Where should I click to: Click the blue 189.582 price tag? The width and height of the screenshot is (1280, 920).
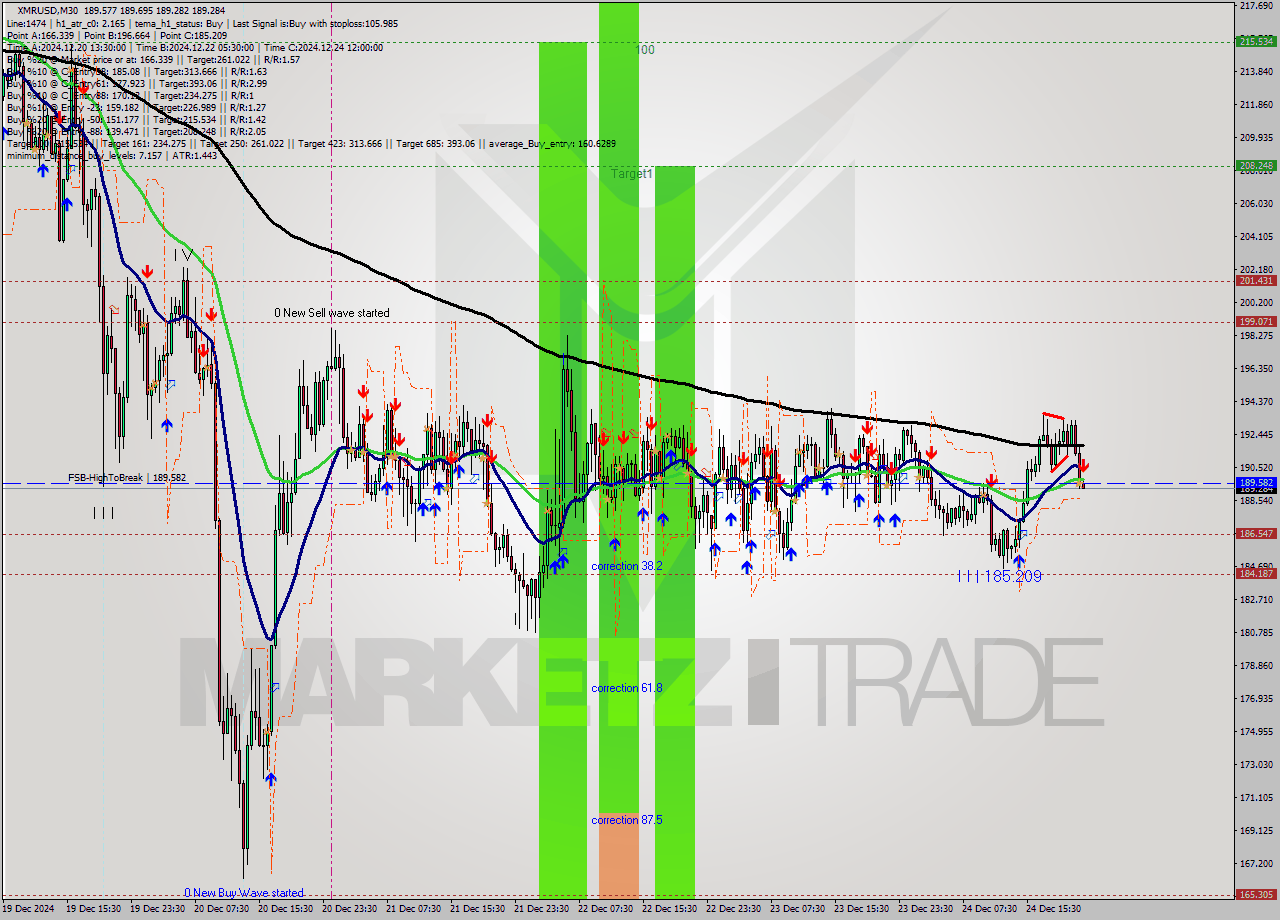tap(1256, 482)
